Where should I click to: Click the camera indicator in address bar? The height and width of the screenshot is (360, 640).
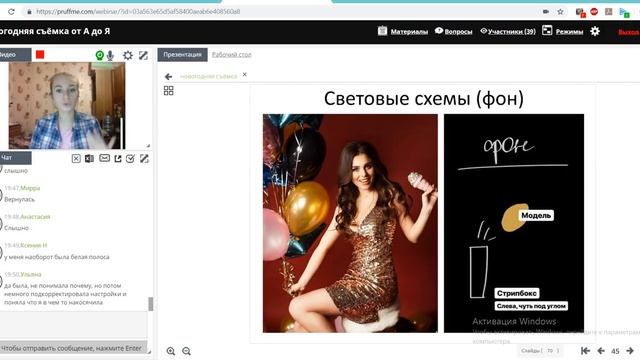[x=546, y=12]
